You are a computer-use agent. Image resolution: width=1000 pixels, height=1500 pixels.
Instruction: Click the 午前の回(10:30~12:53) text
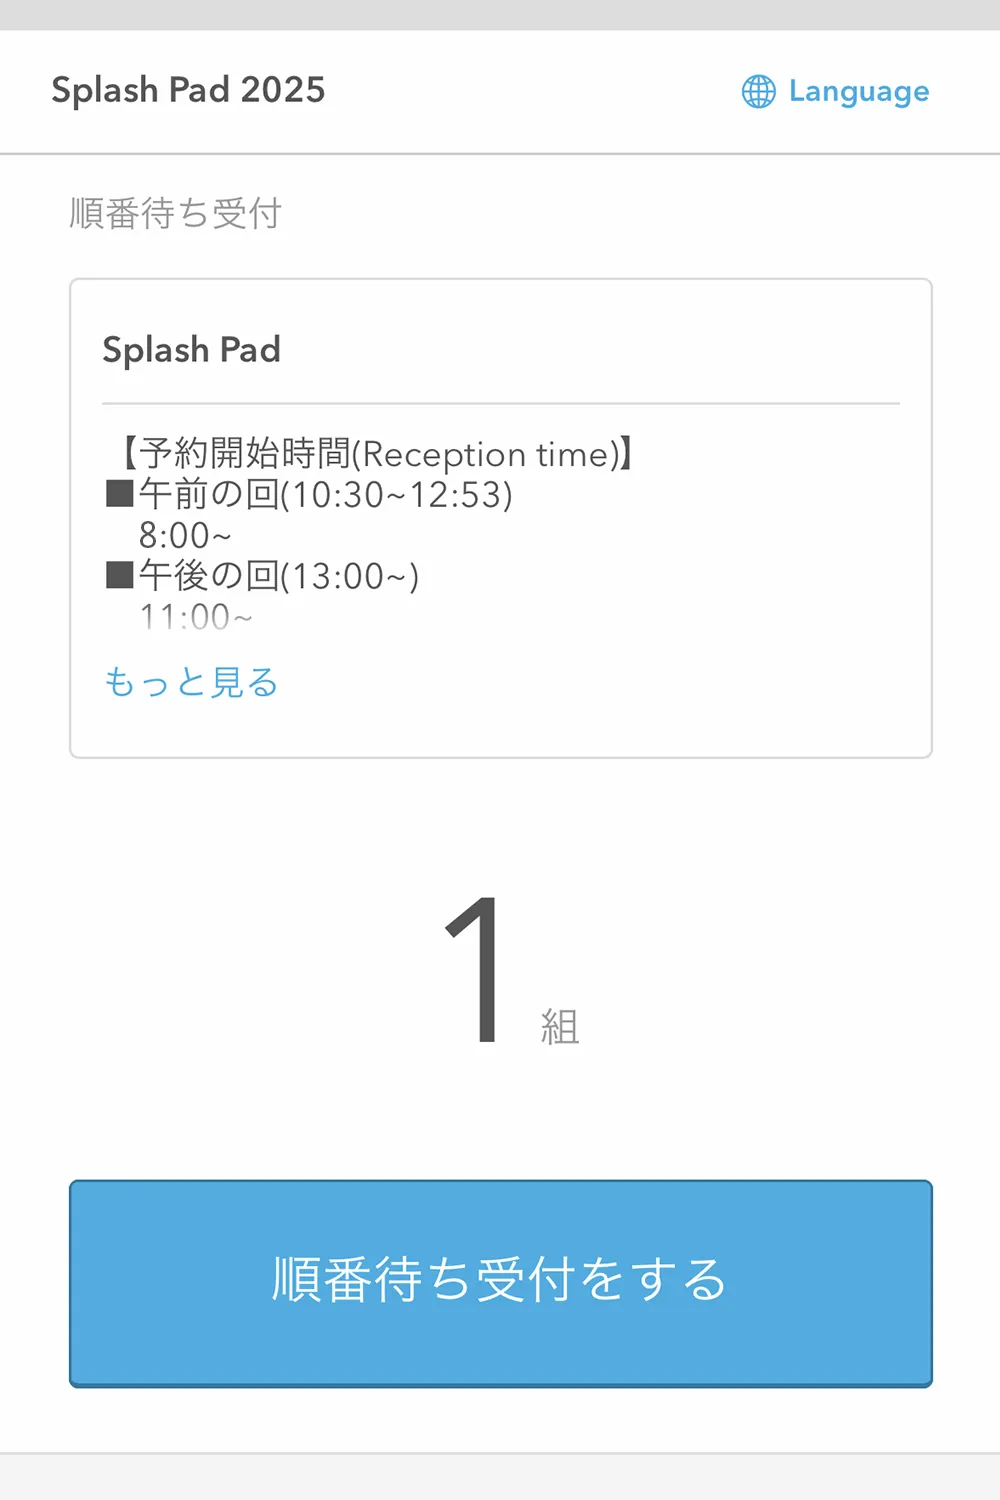(x=325, y=494)
